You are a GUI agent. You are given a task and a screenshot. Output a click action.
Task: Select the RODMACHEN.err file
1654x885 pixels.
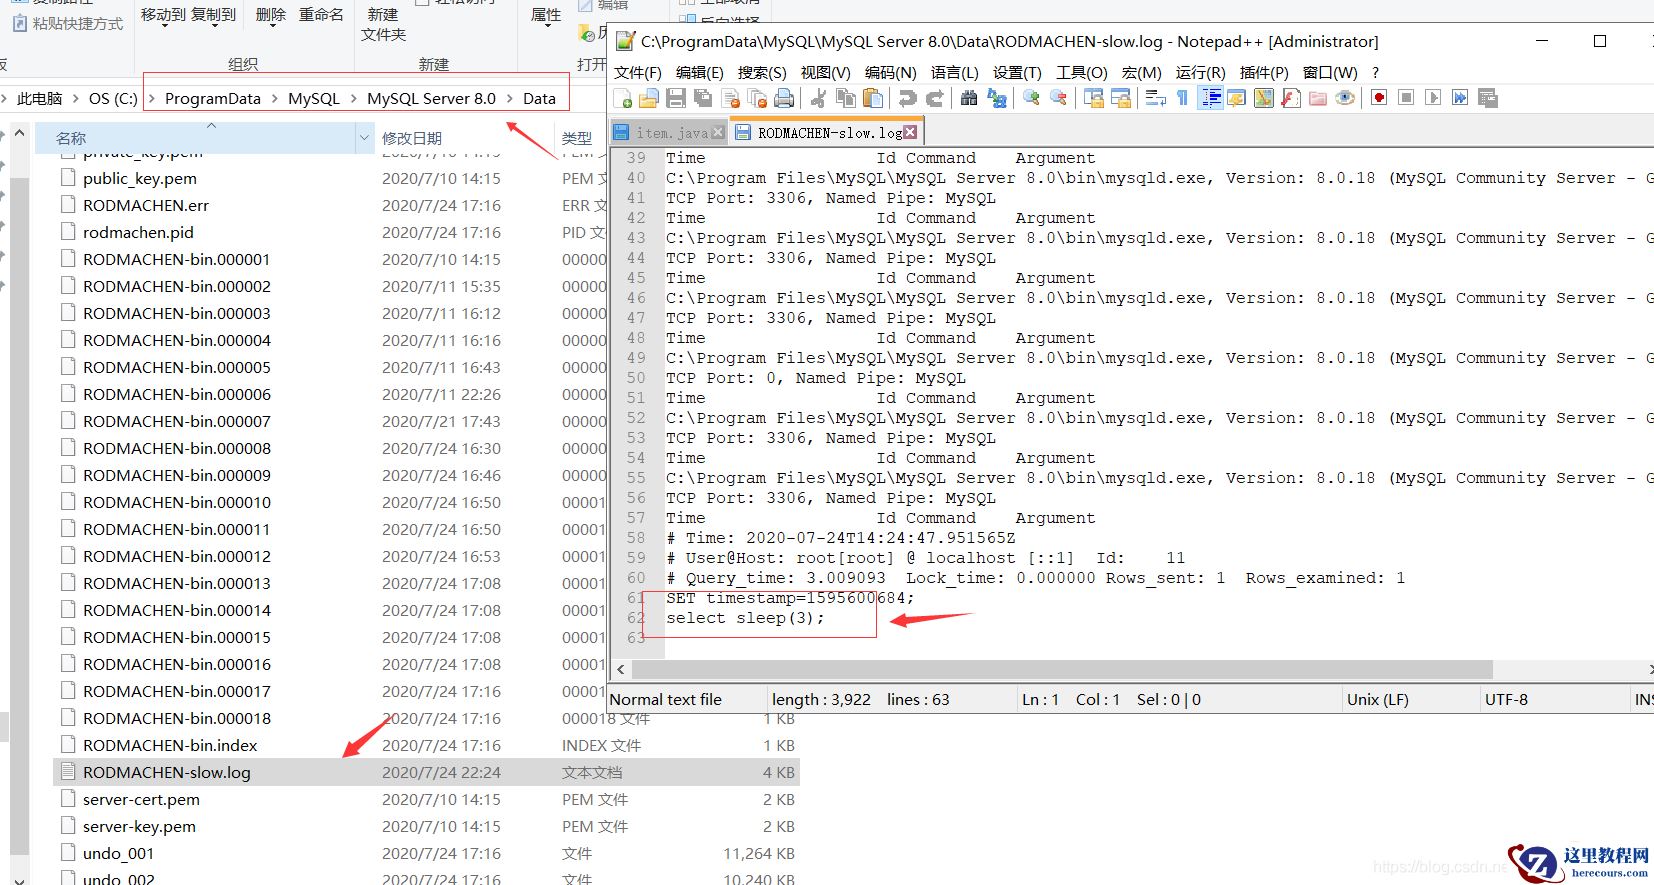coord(146,205)
